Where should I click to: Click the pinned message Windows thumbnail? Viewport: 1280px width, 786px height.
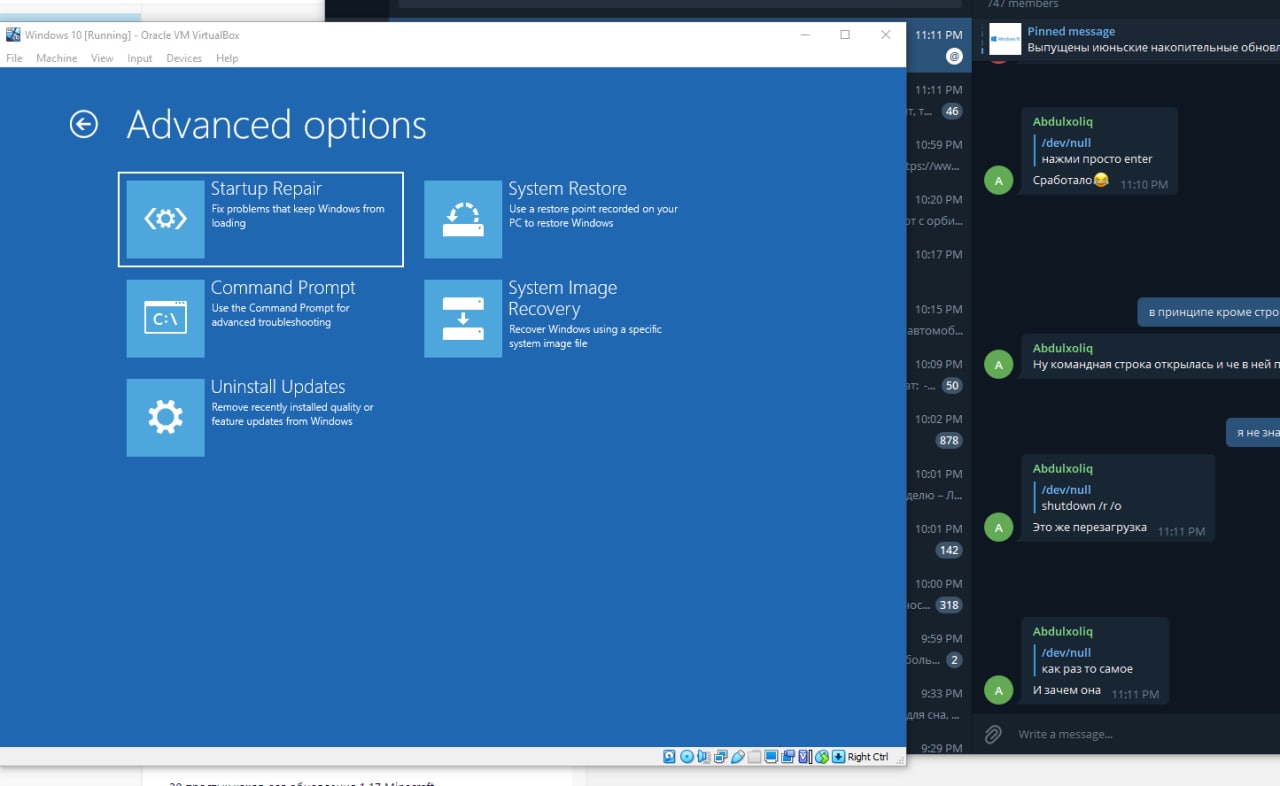coord(1005,39)
